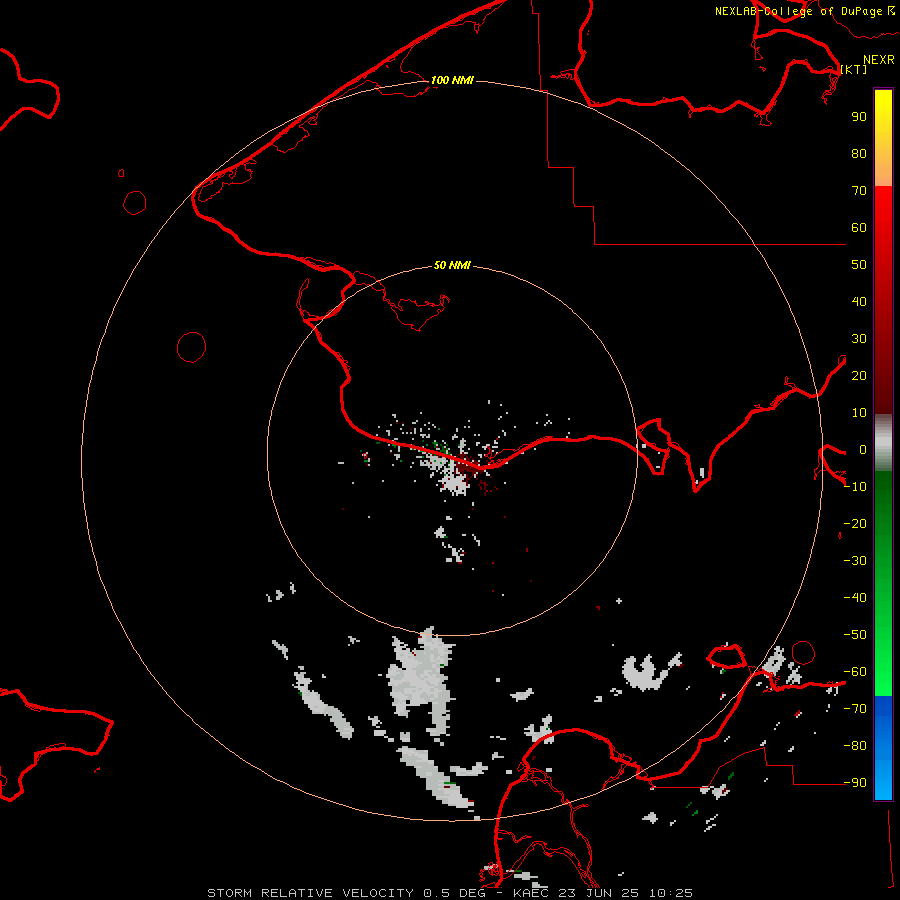This screenshot has width=900, height=900.
Task: Click the positive 40 knot scale label
Action: [859, 301]
